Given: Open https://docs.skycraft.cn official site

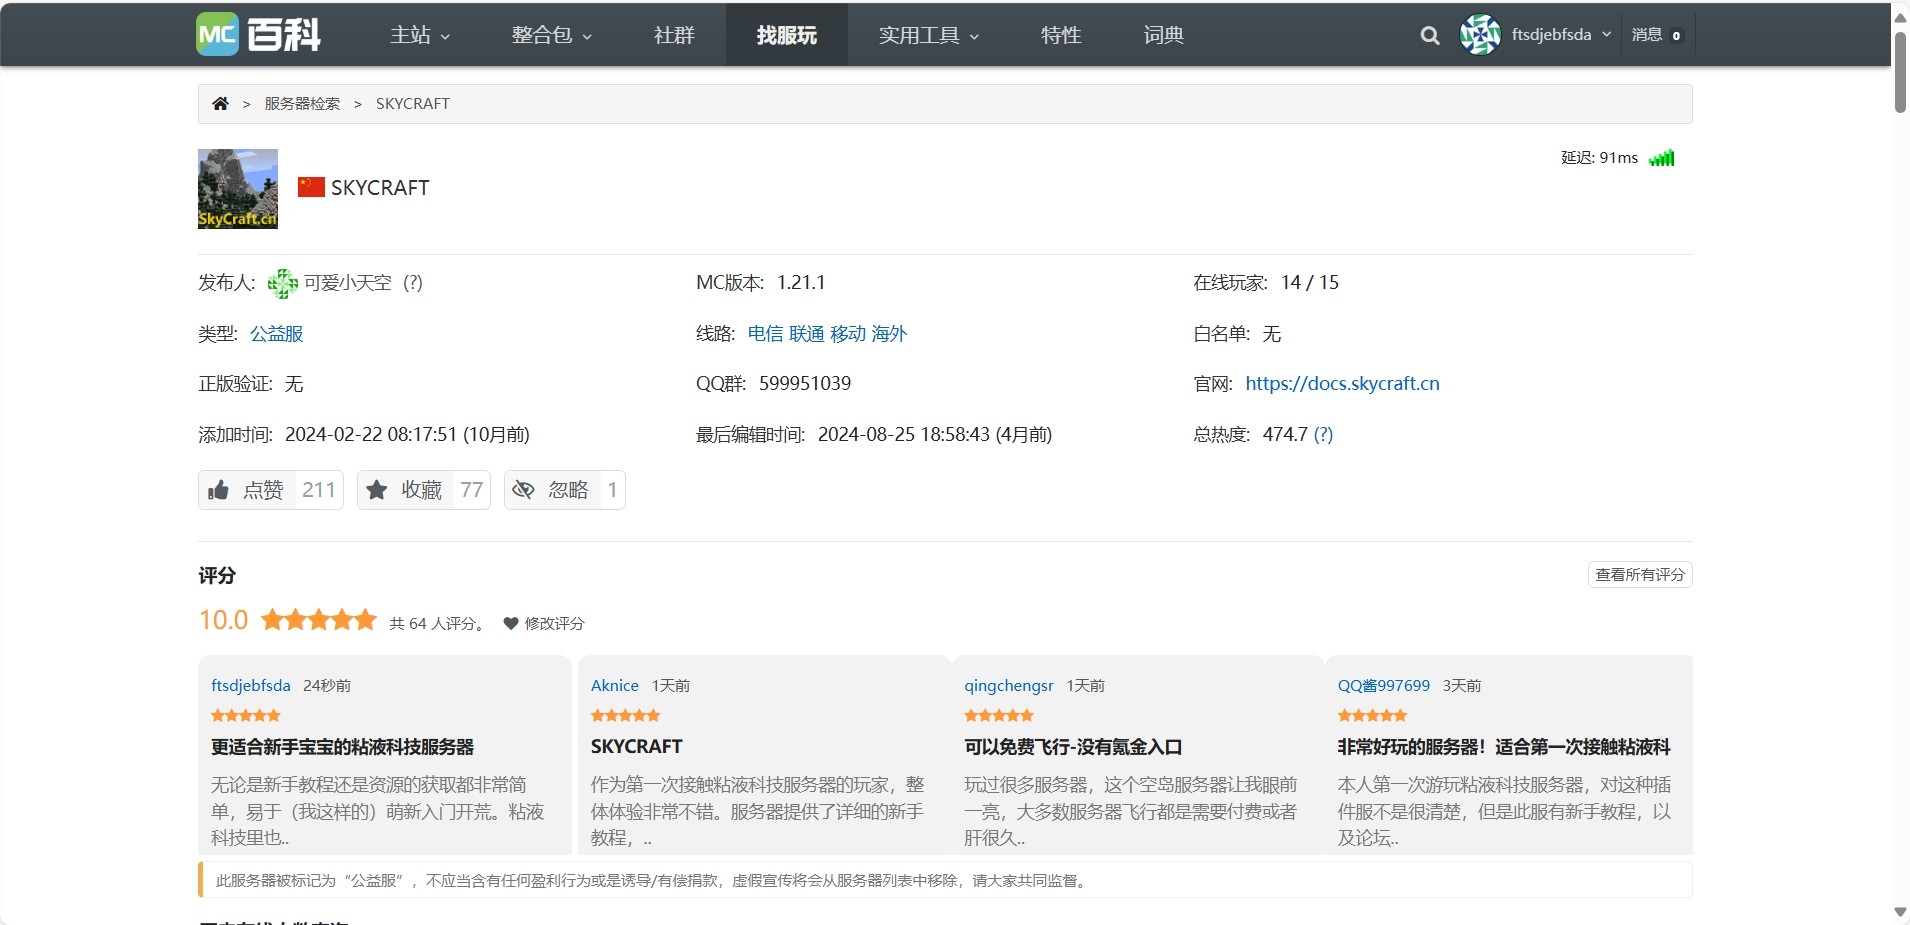Looking at the screenshot, I should pos(1342,384).
